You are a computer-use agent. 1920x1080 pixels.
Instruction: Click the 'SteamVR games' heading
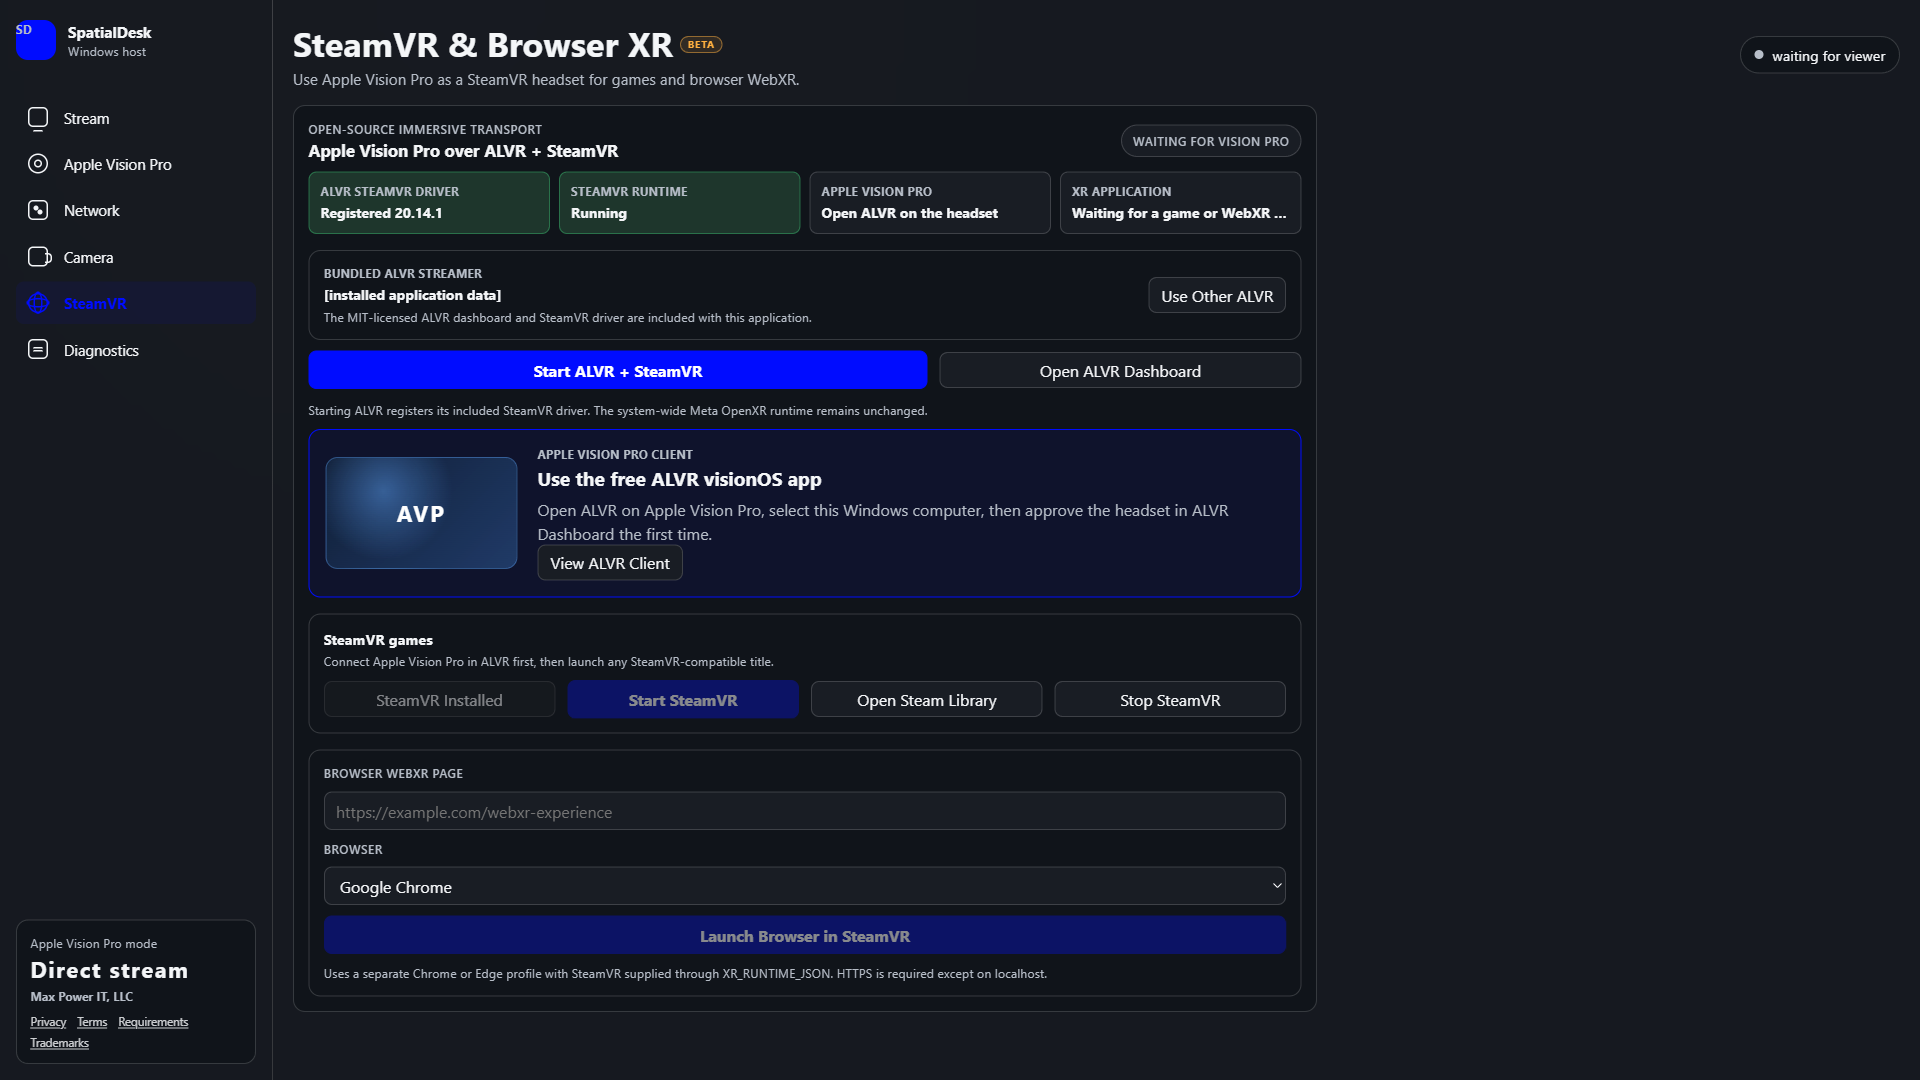(378, 640)
